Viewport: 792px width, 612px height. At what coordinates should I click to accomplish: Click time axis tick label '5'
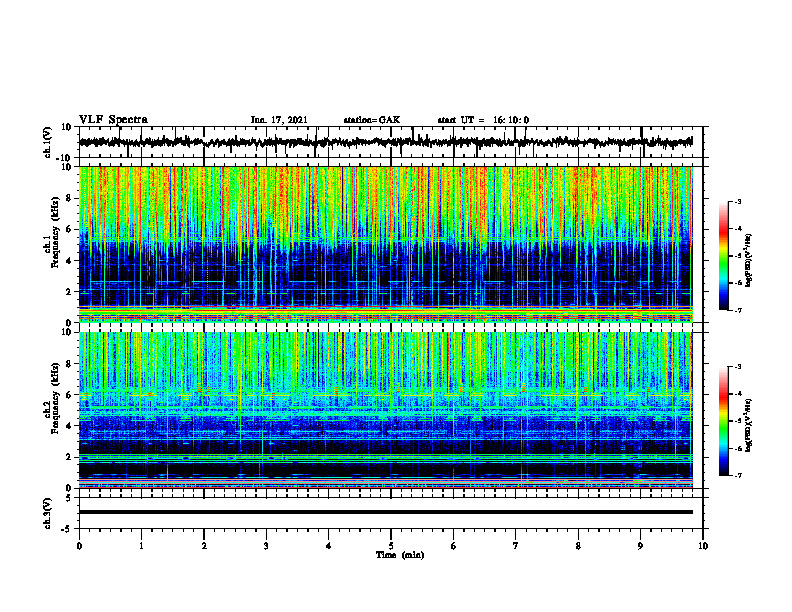point(391,546)
